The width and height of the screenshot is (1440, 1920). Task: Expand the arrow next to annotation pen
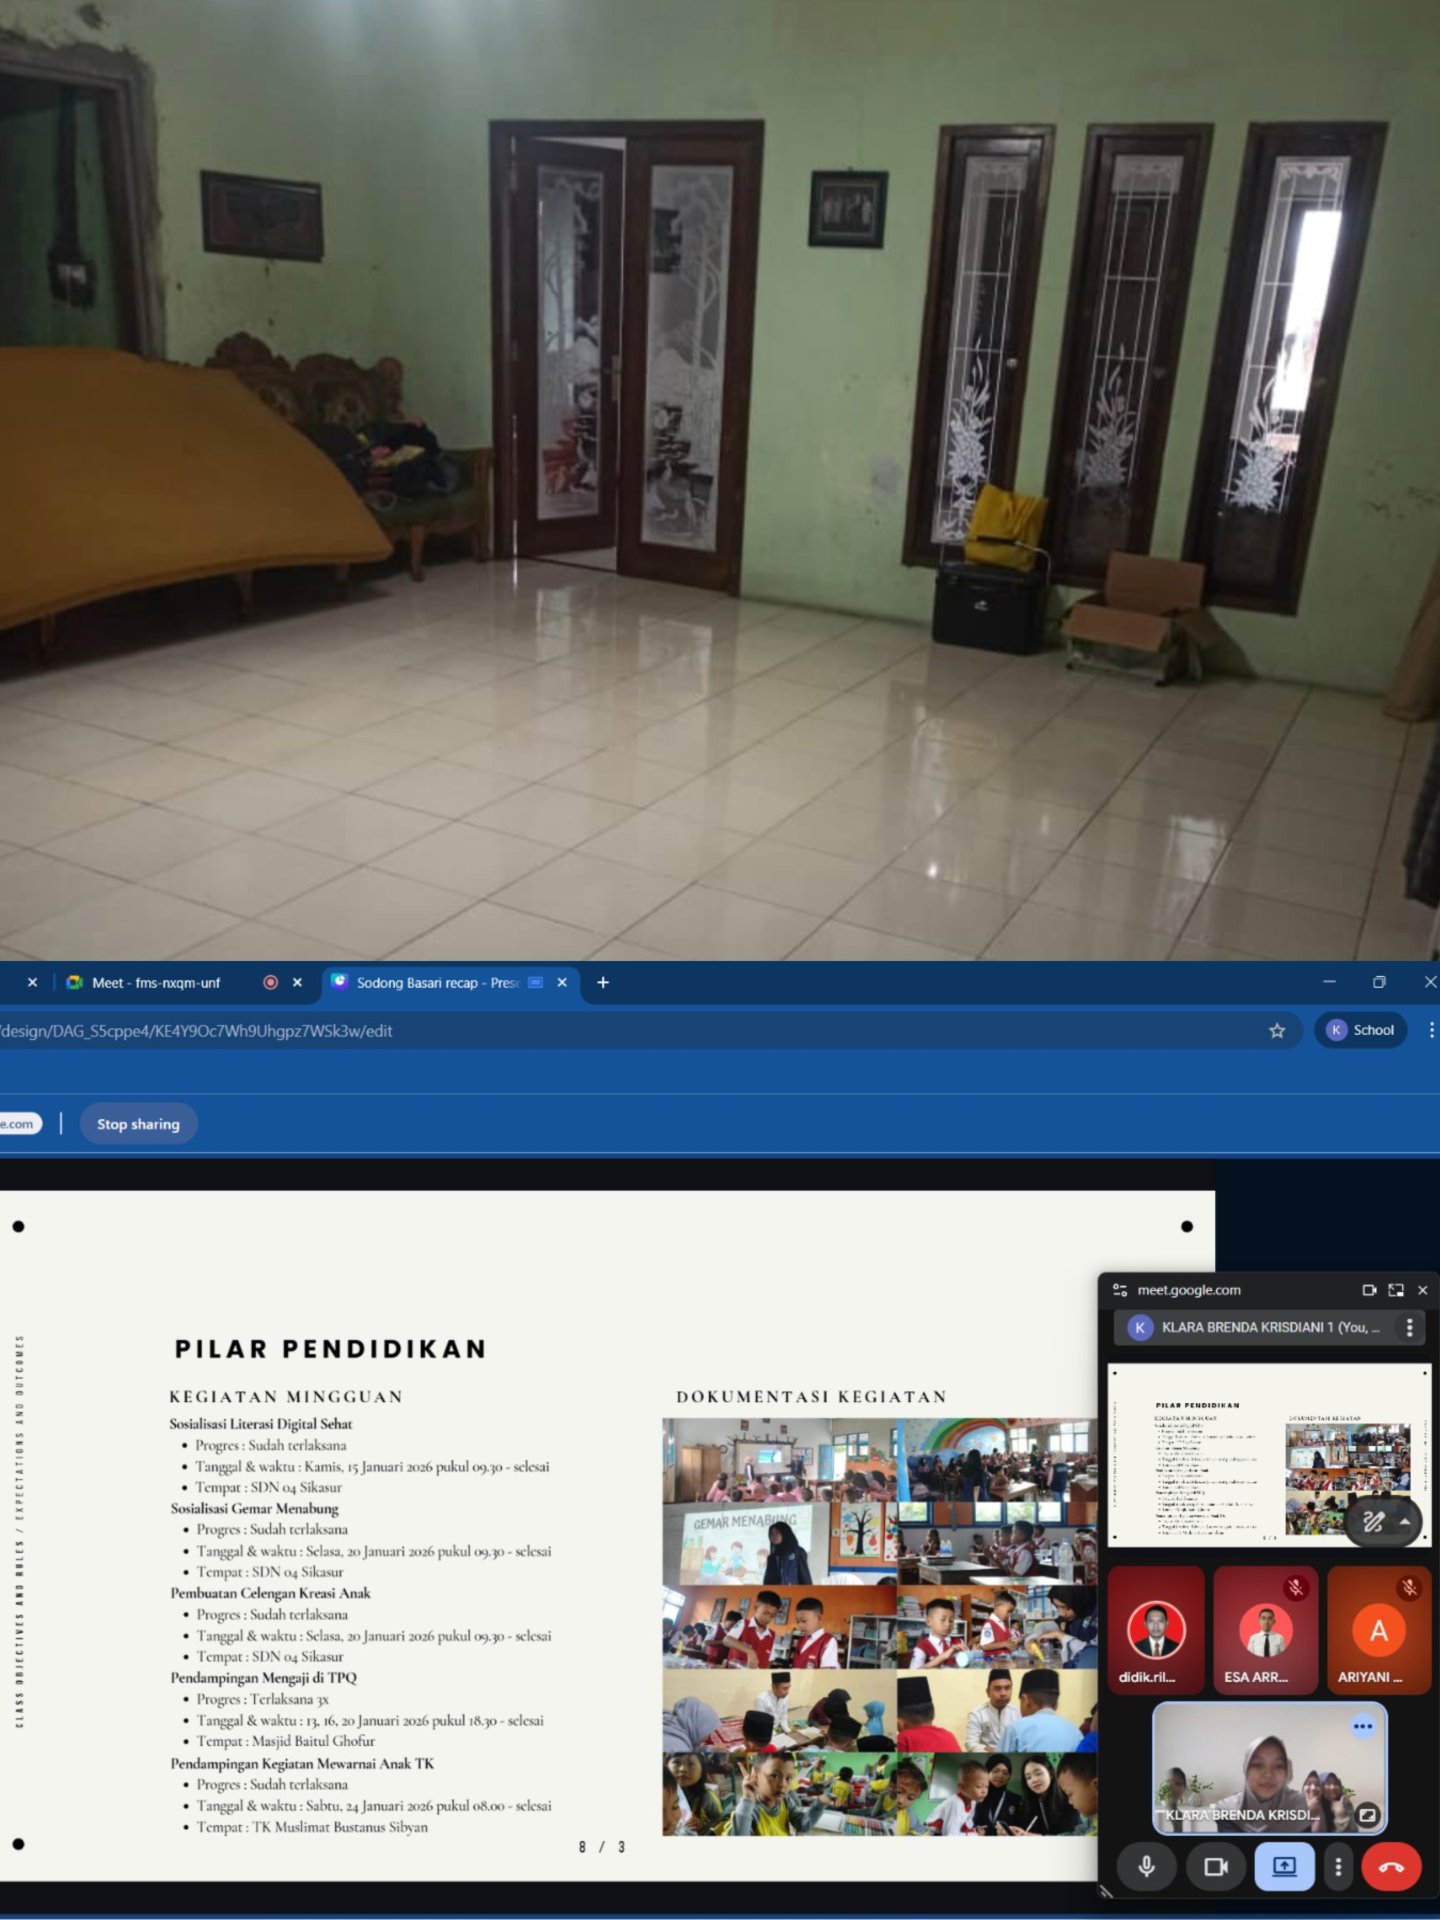[x=1405, y=1522]
